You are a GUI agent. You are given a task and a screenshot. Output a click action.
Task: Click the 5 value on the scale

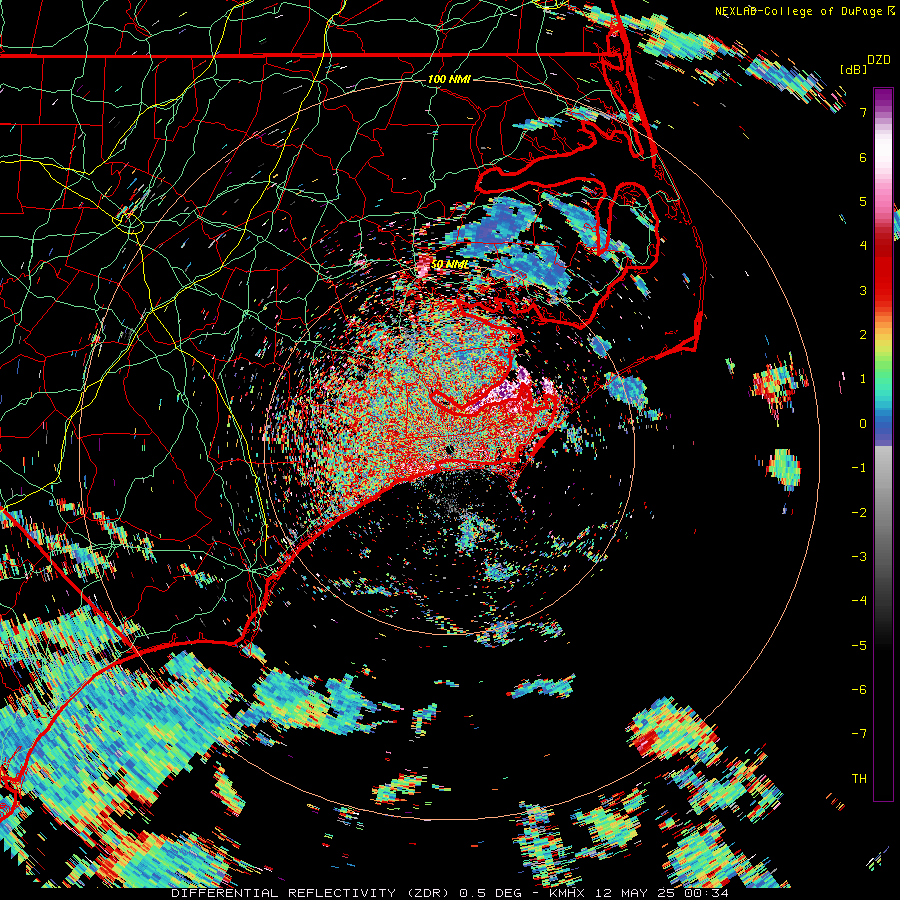[x=863, y=201]
